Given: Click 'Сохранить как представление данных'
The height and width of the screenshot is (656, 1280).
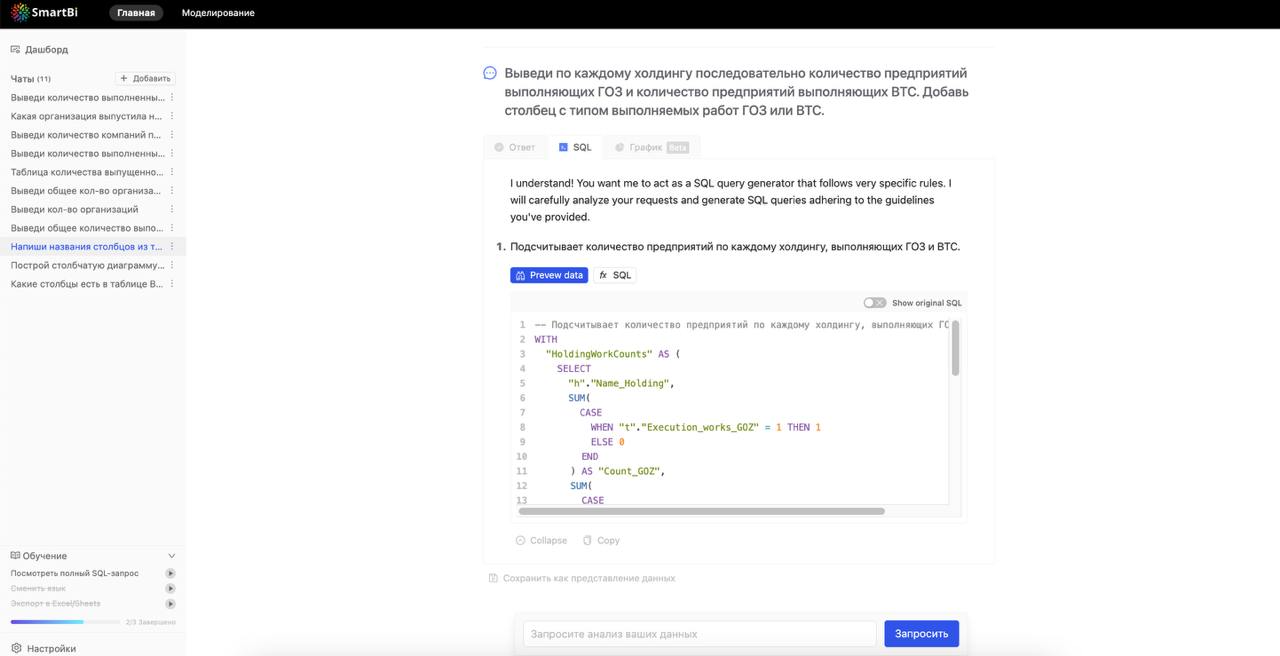Looking at the screenshot, I should pyautogui.click(x=581, y=578).
